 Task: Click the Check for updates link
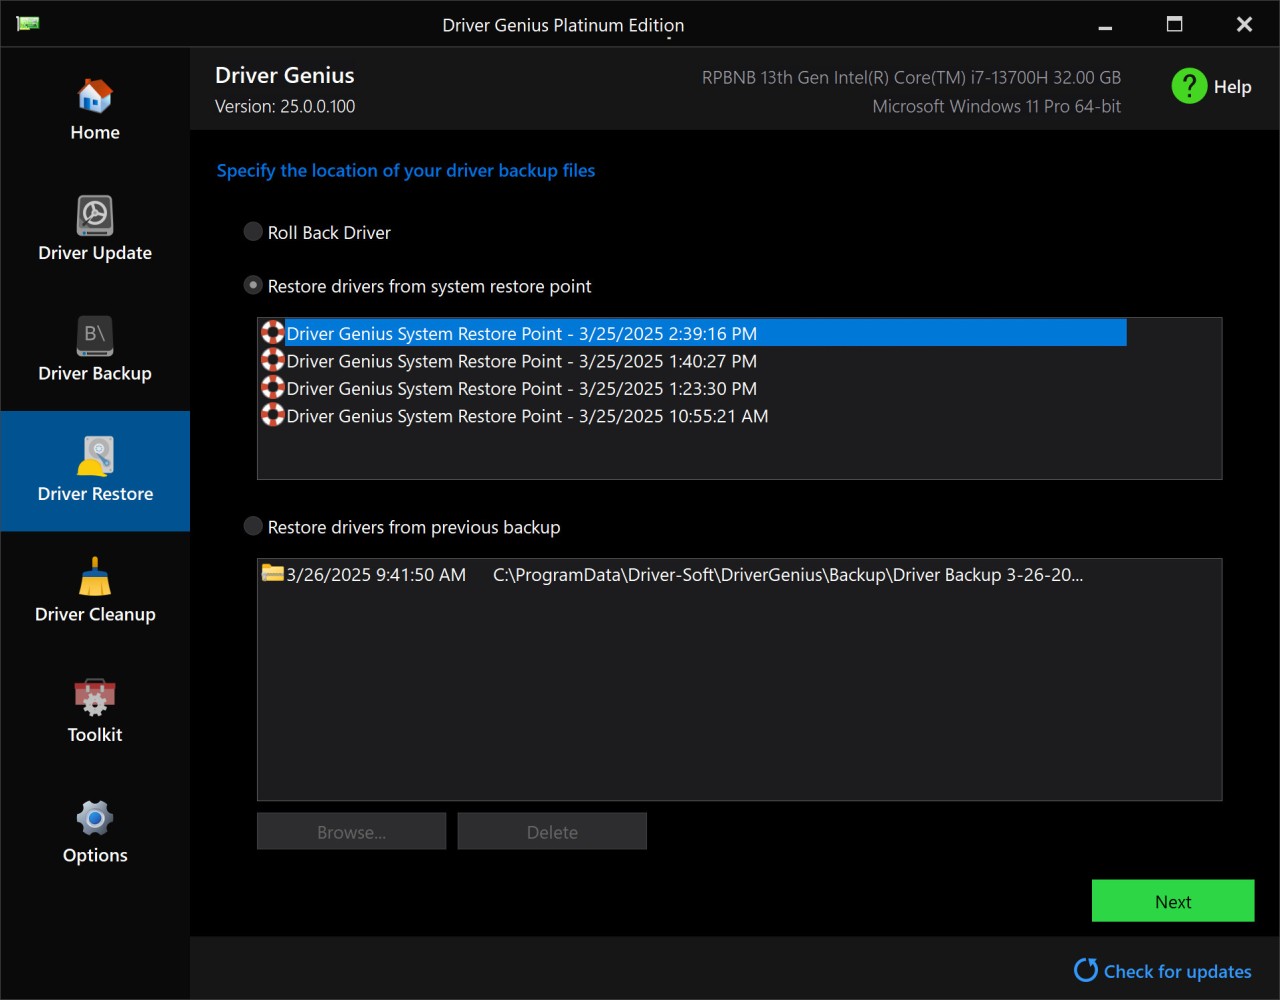pyautogui.click(x=1176, y=971)
